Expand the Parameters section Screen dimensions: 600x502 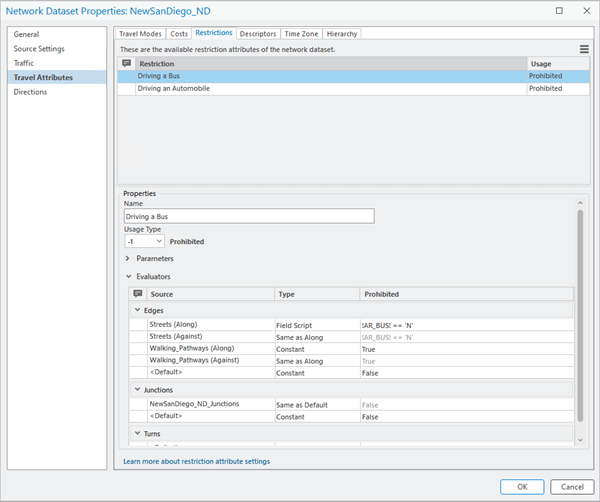(128, 259)
